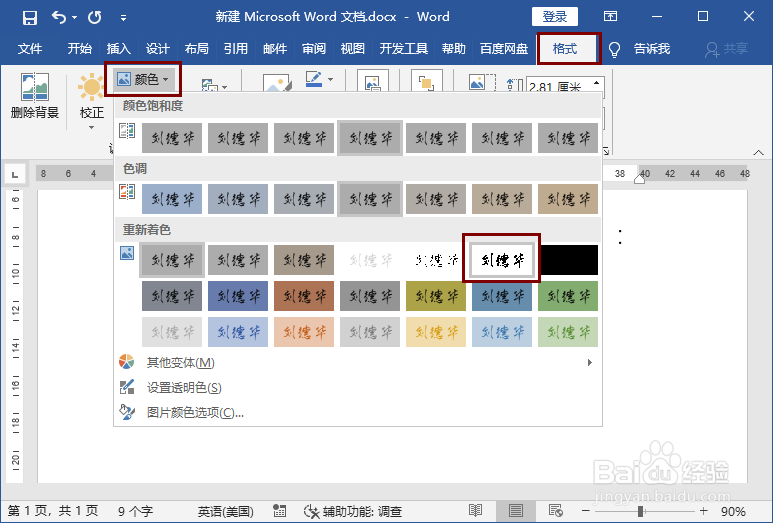Open the 校正 corrections dropdown
773x523 pixels.
pyautogui.click(x=91, y=101)
